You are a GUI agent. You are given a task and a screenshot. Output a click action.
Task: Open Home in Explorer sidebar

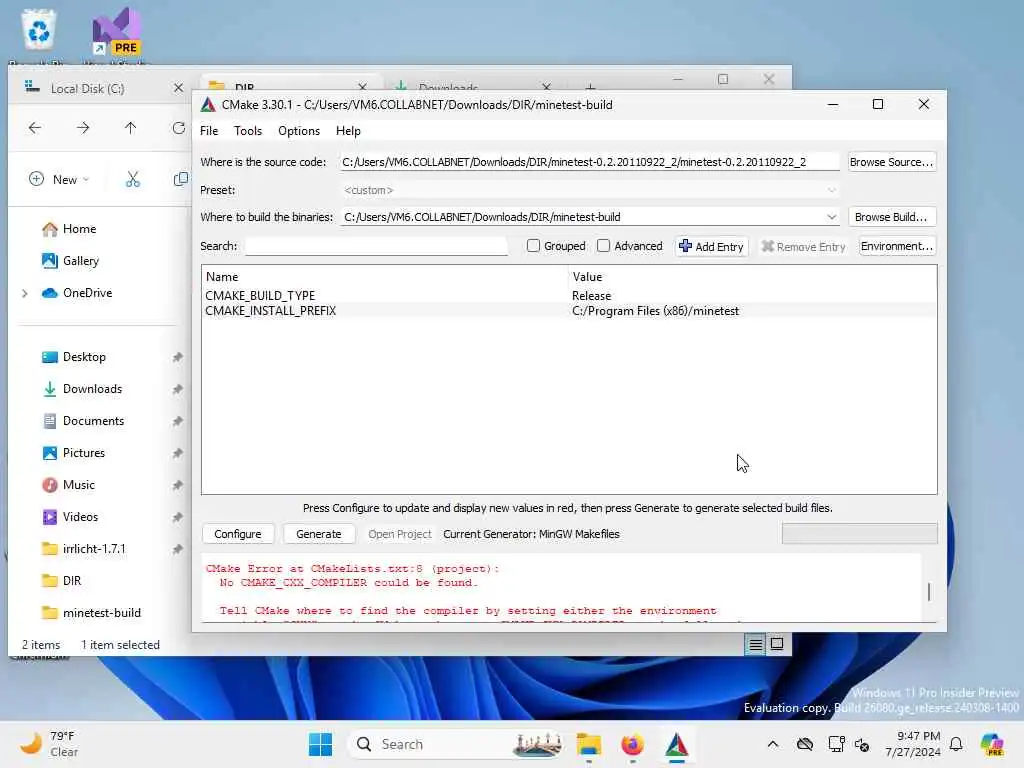pyautogui.click(x=79, y=229)
